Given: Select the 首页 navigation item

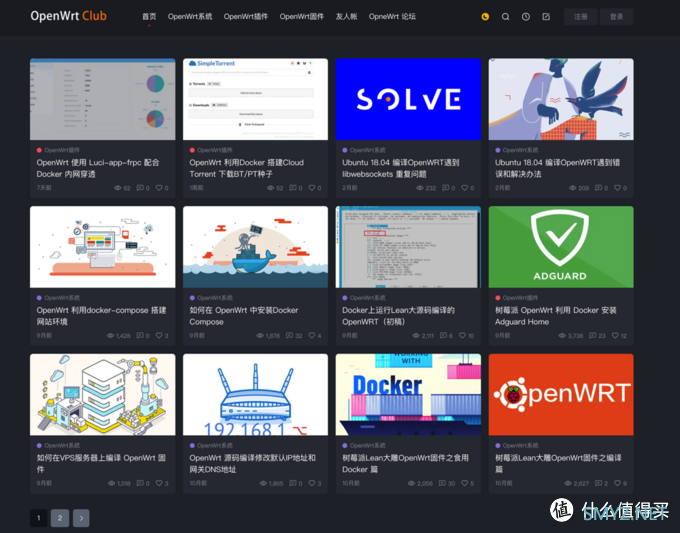Looking at the screenshot, I should [x=149, y=16].
